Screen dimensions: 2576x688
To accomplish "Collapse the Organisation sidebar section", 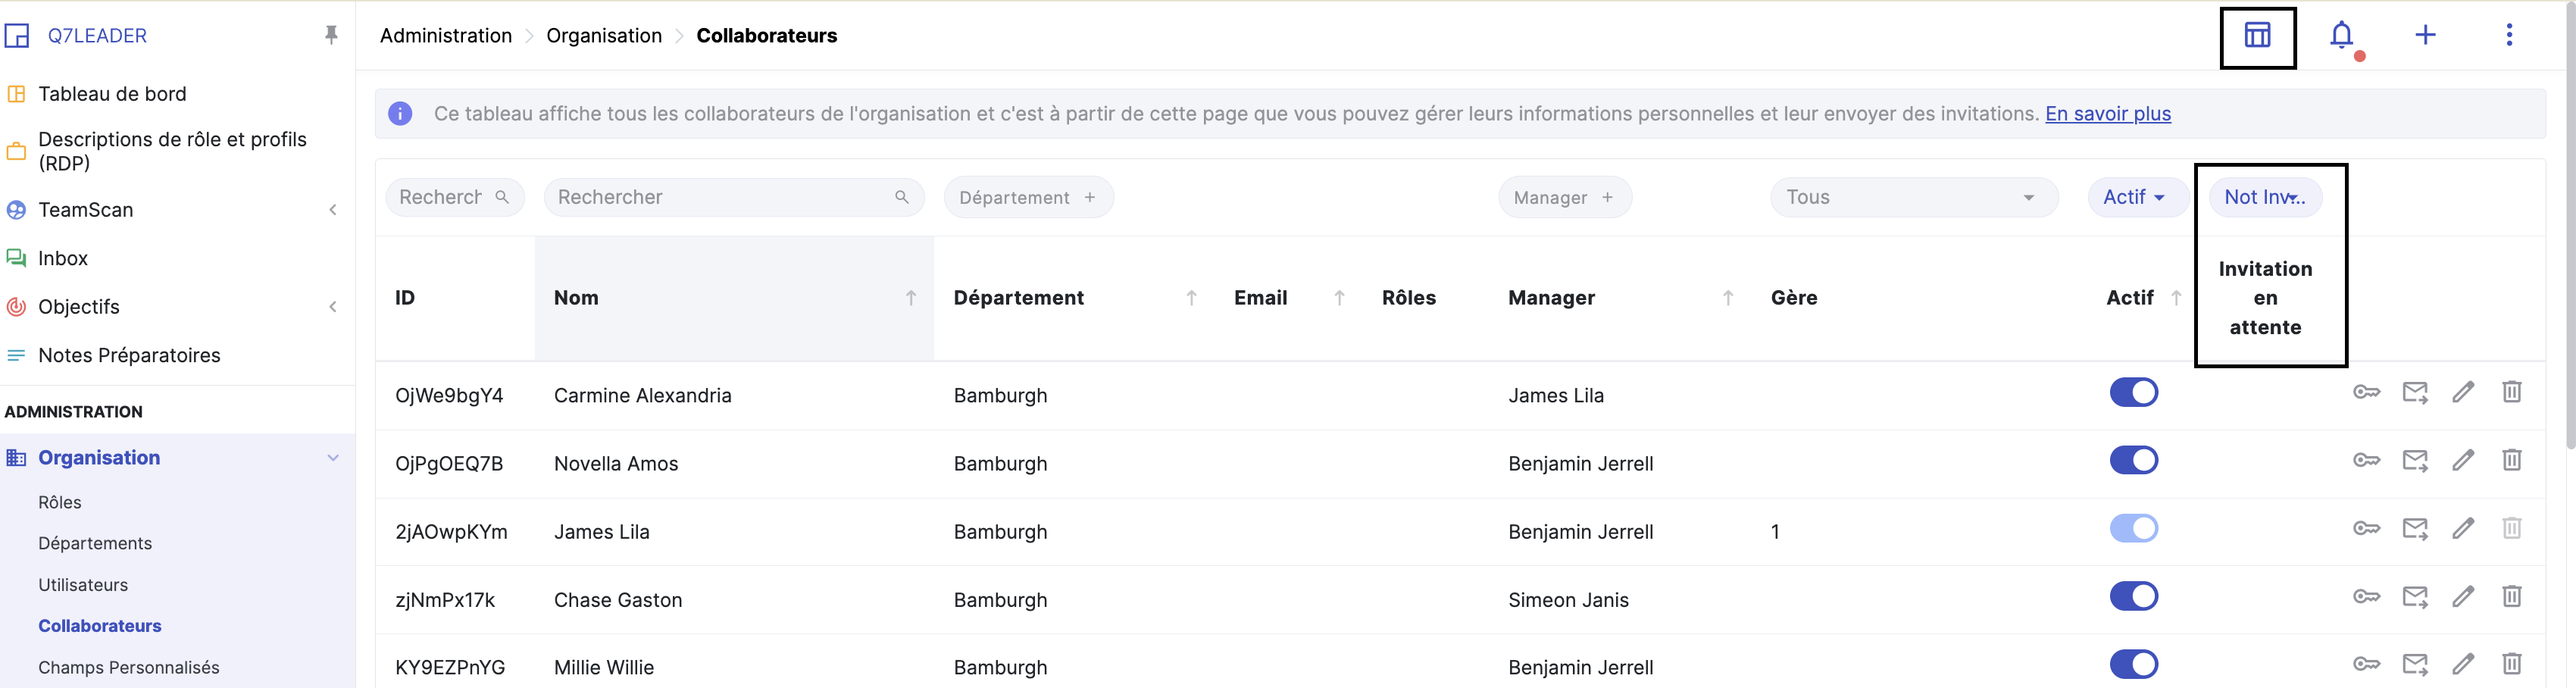I will [x=333, y=458].
